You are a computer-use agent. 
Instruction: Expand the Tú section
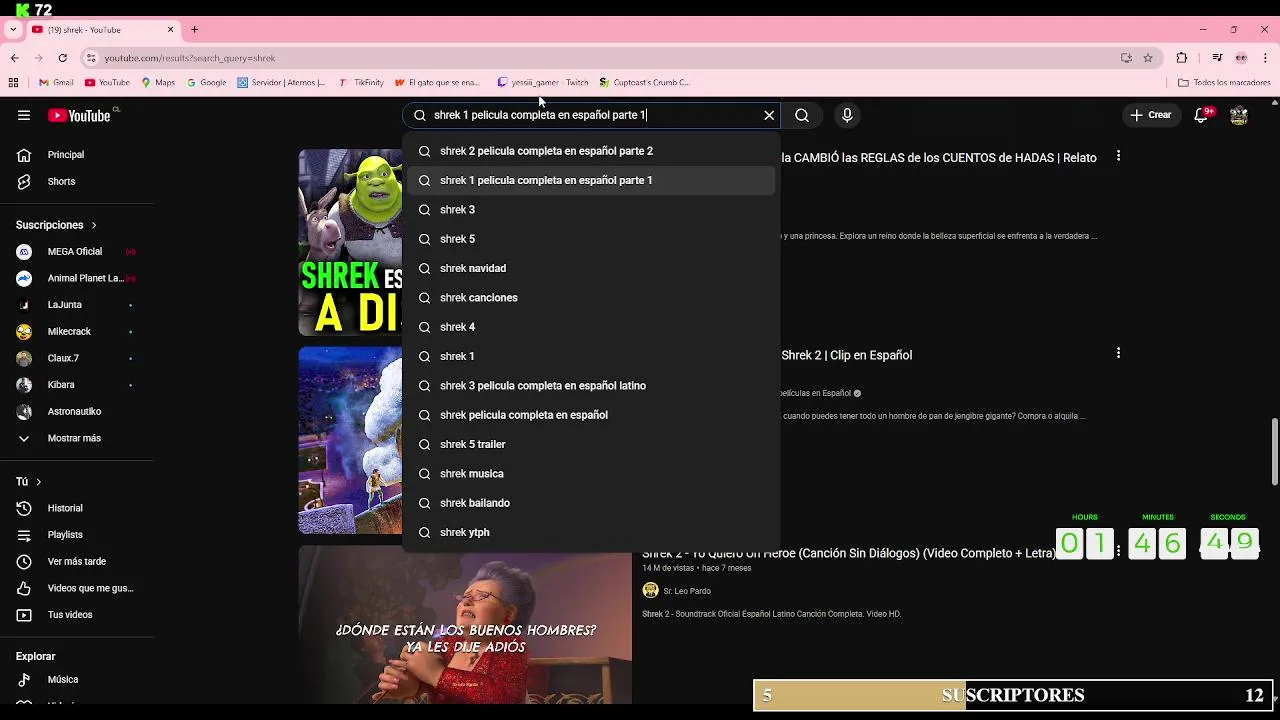point(28,482)
